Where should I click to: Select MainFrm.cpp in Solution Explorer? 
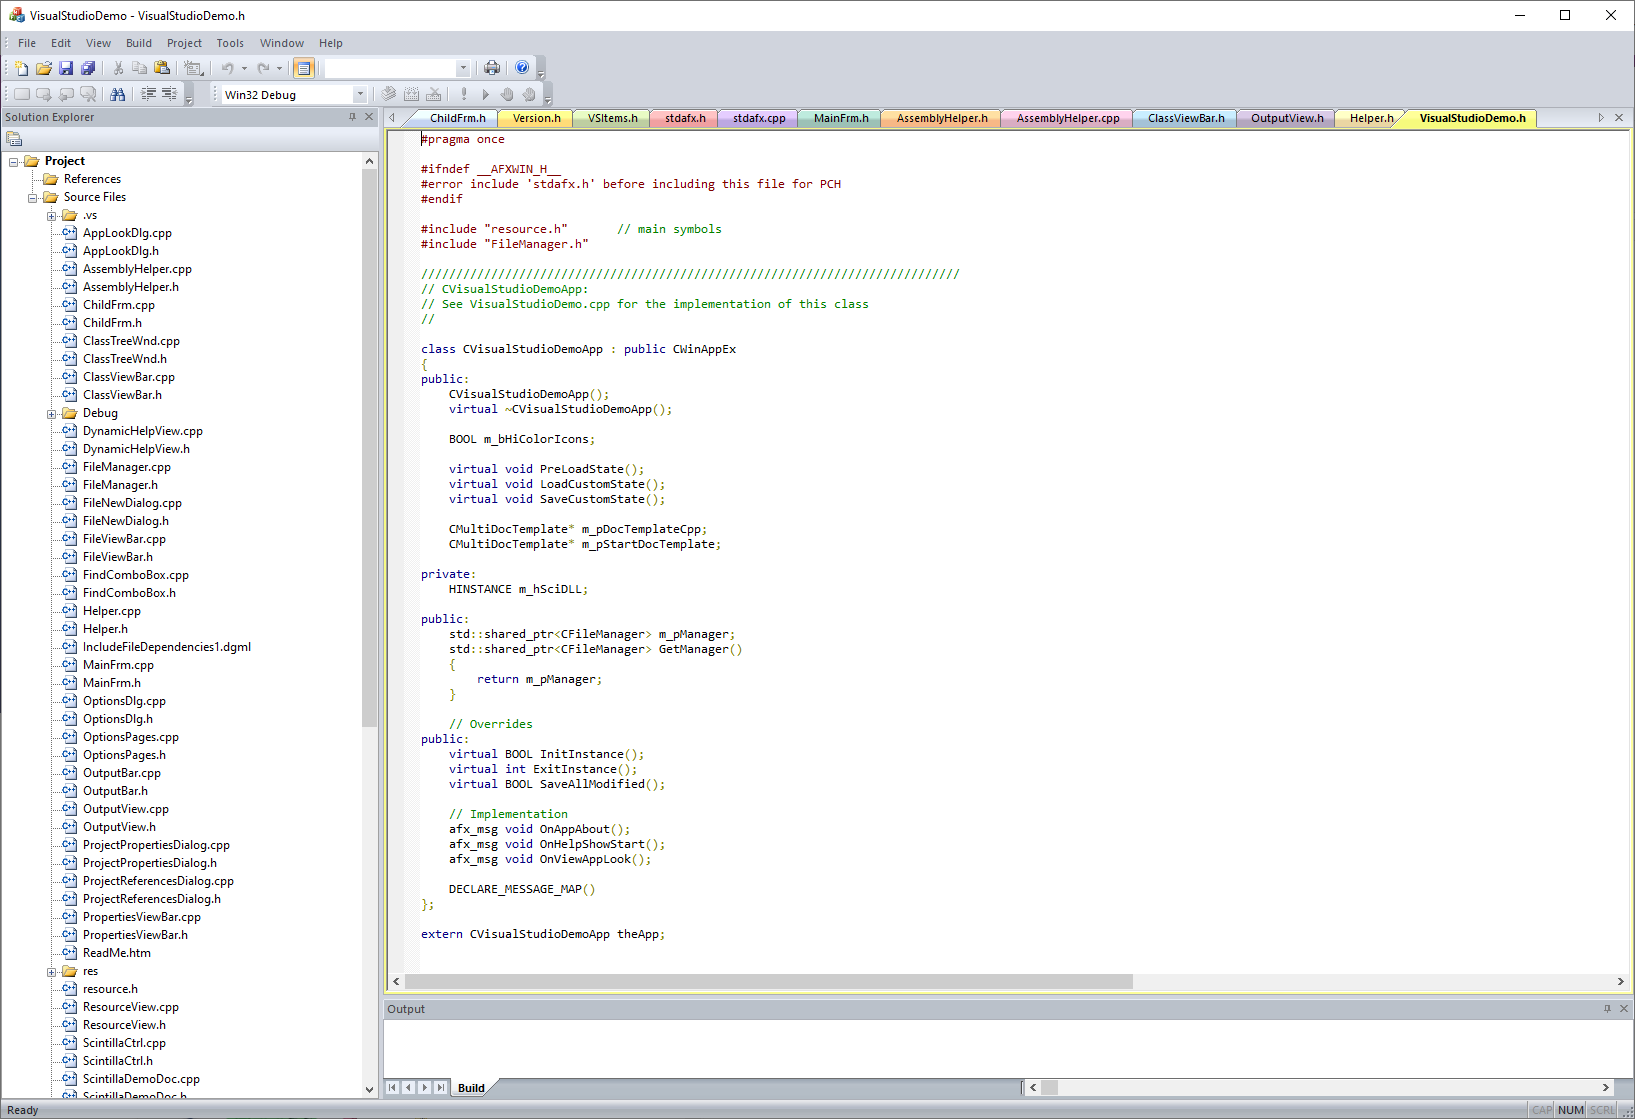click(x=118, y=665)
